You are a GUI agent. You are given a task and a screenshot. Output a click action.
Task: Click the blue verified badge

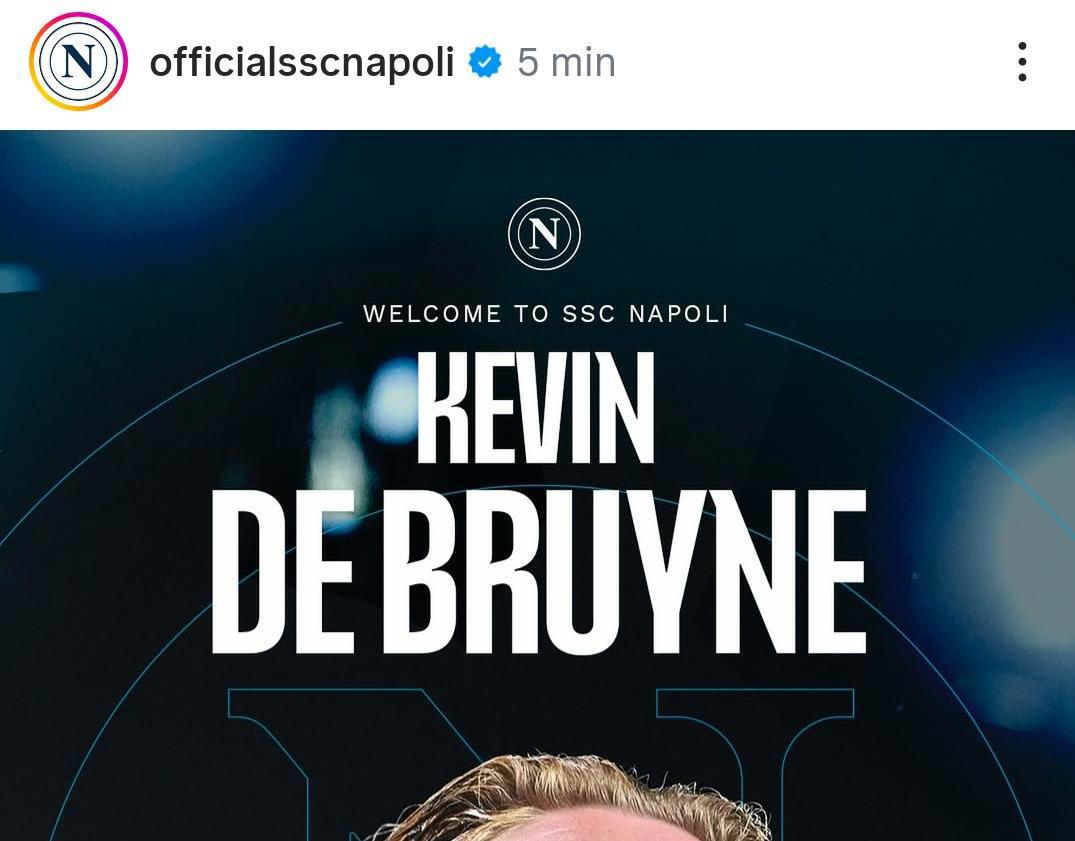(485, 62)
